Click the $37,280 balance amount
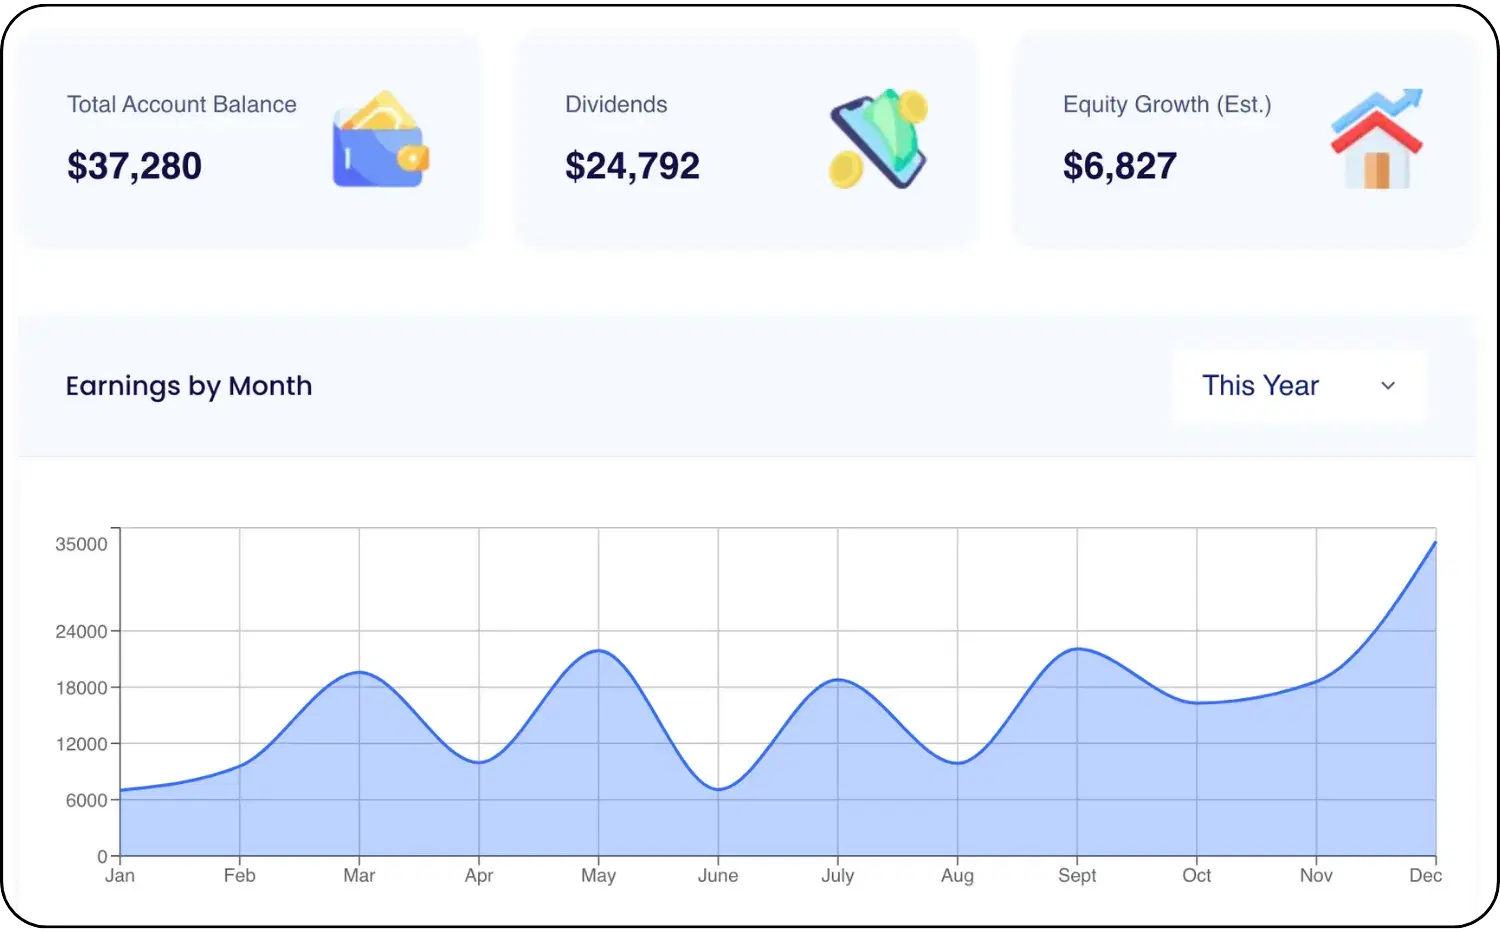Image resolution: width=1500 pixels, height=933 pixels. pos(134,166)
